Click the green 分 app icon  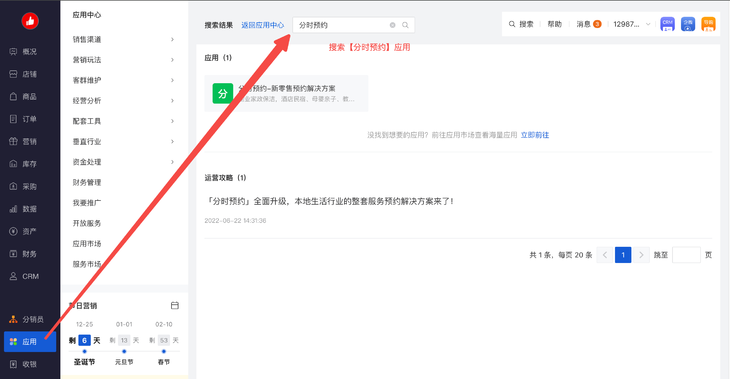(223, 94)
